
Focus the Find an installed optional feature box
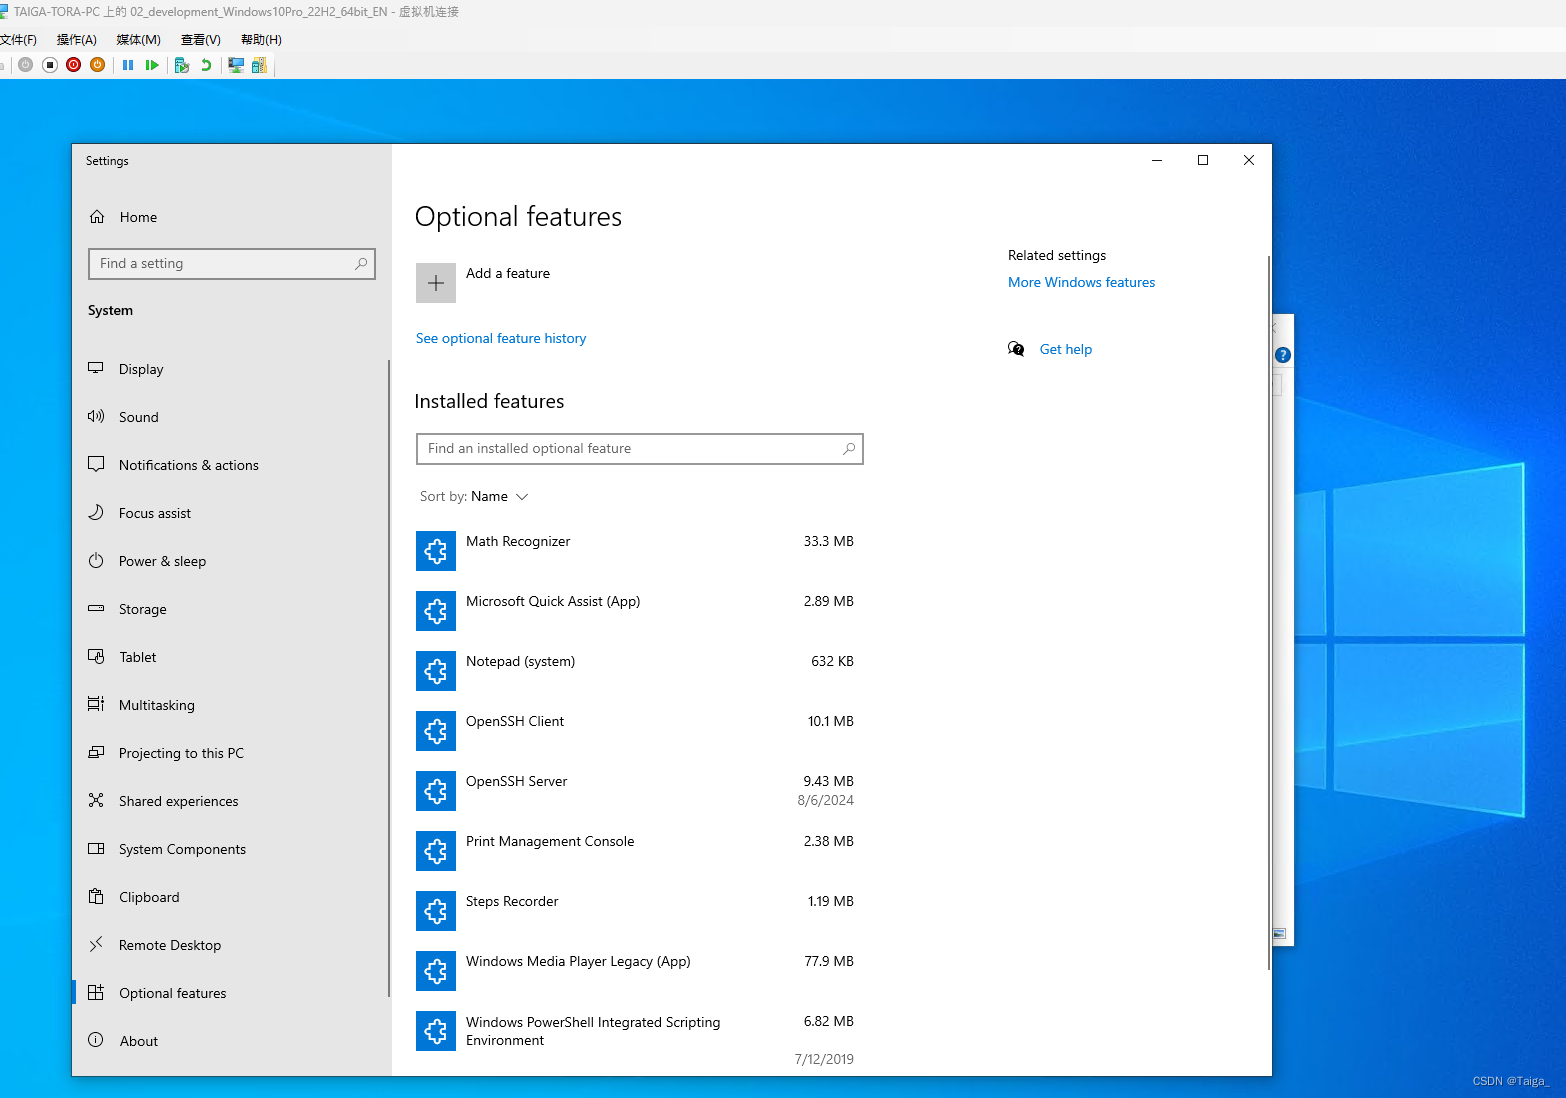coord(640,449)
